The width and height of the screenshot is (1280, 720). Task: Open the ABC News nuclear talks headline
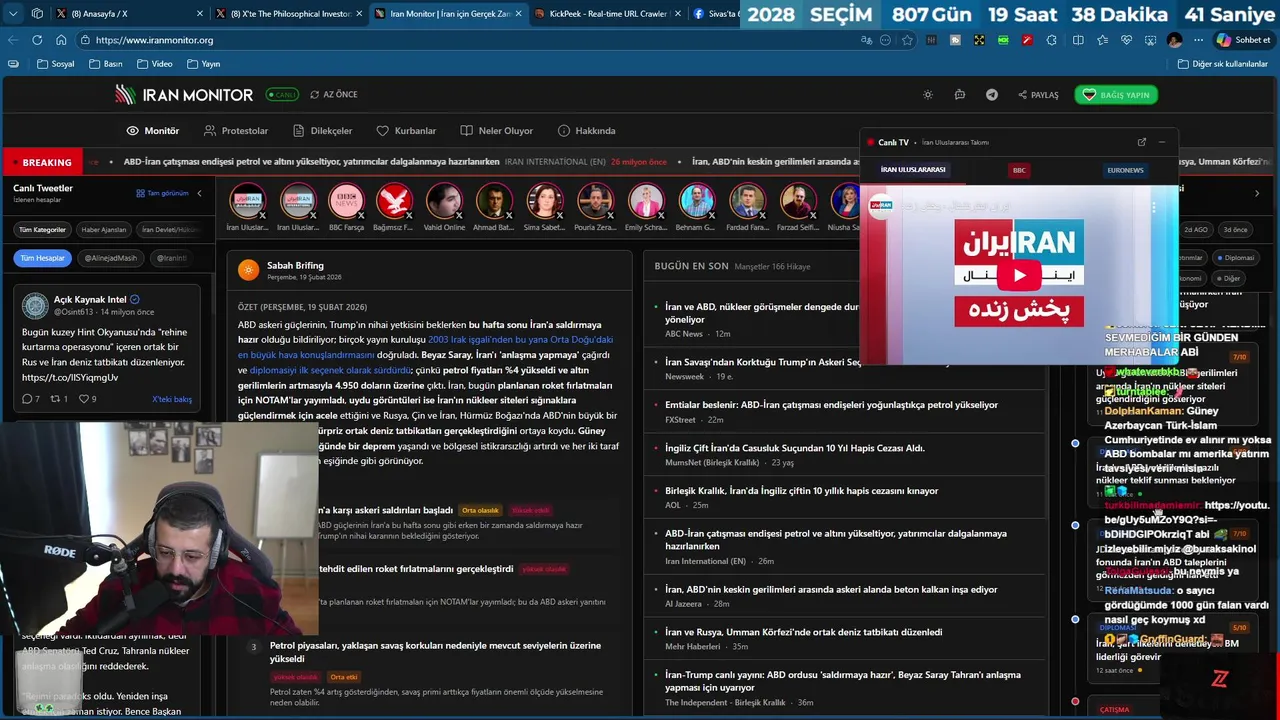point(762,313)
